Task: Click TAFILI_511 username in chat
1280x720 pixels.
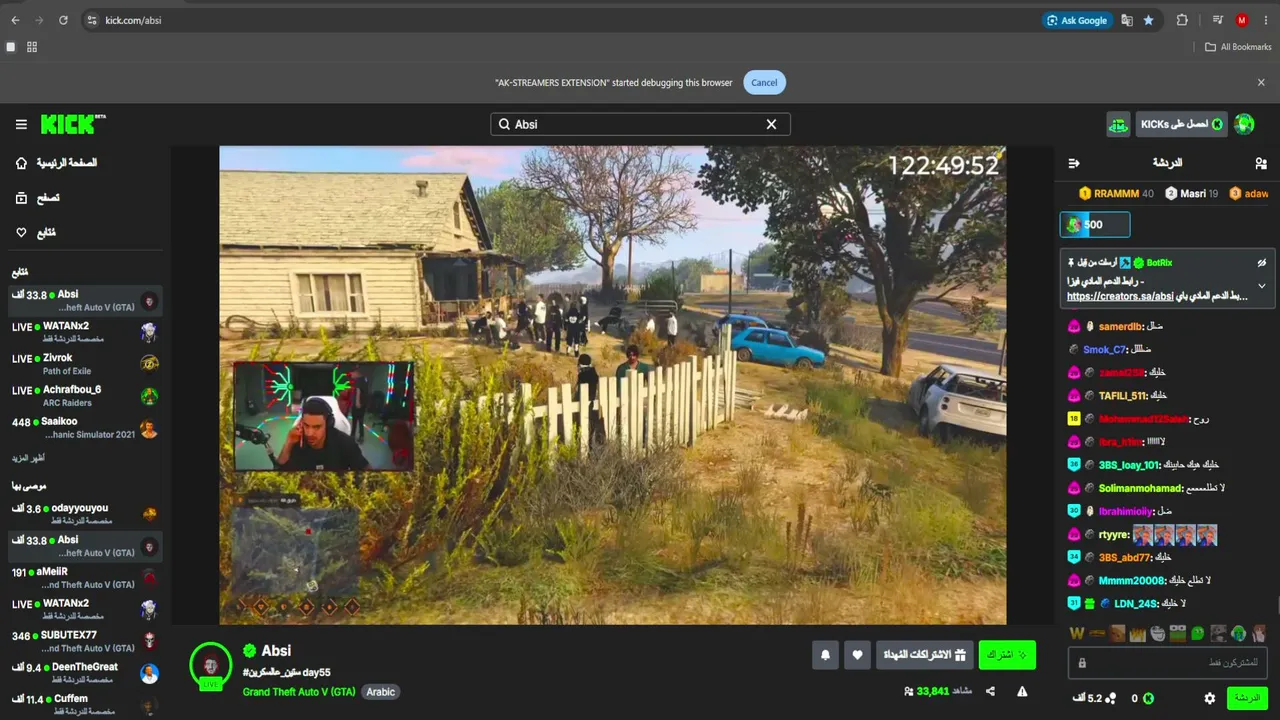Action: point(1123,396)
